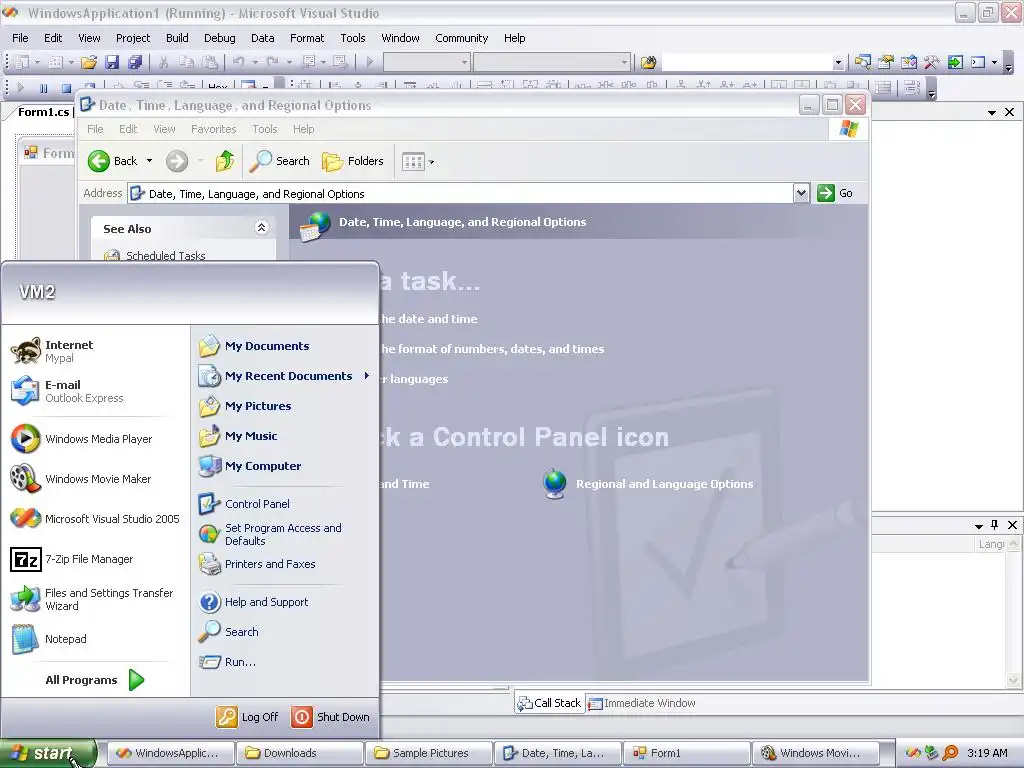Image resolution: width=1024 pixels, height=768 pixels.
Task: Switch to Downloads taskbar window
Action: 300,753
